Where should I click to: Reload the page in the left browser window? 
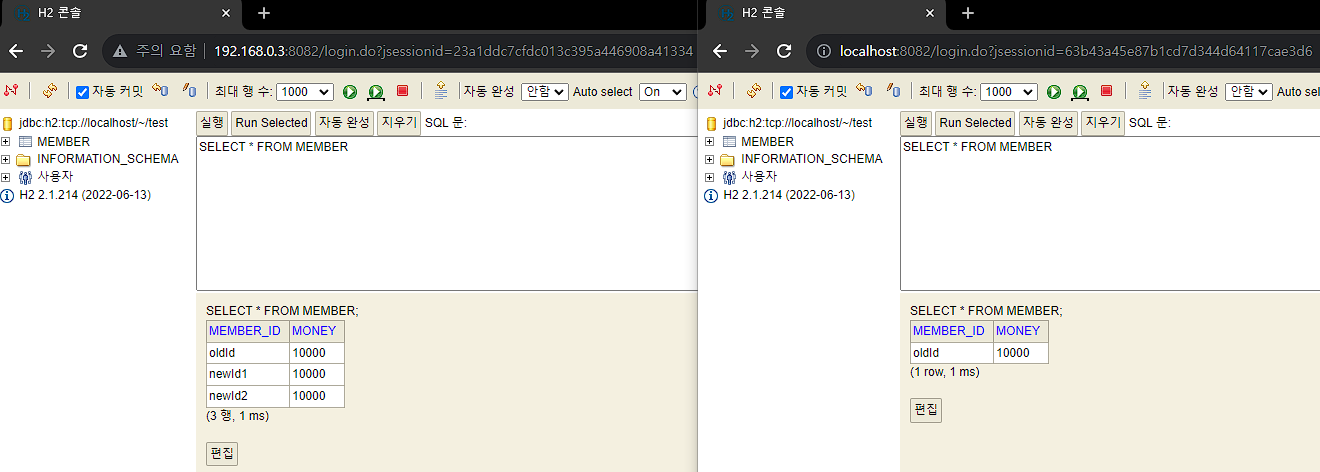81,51
